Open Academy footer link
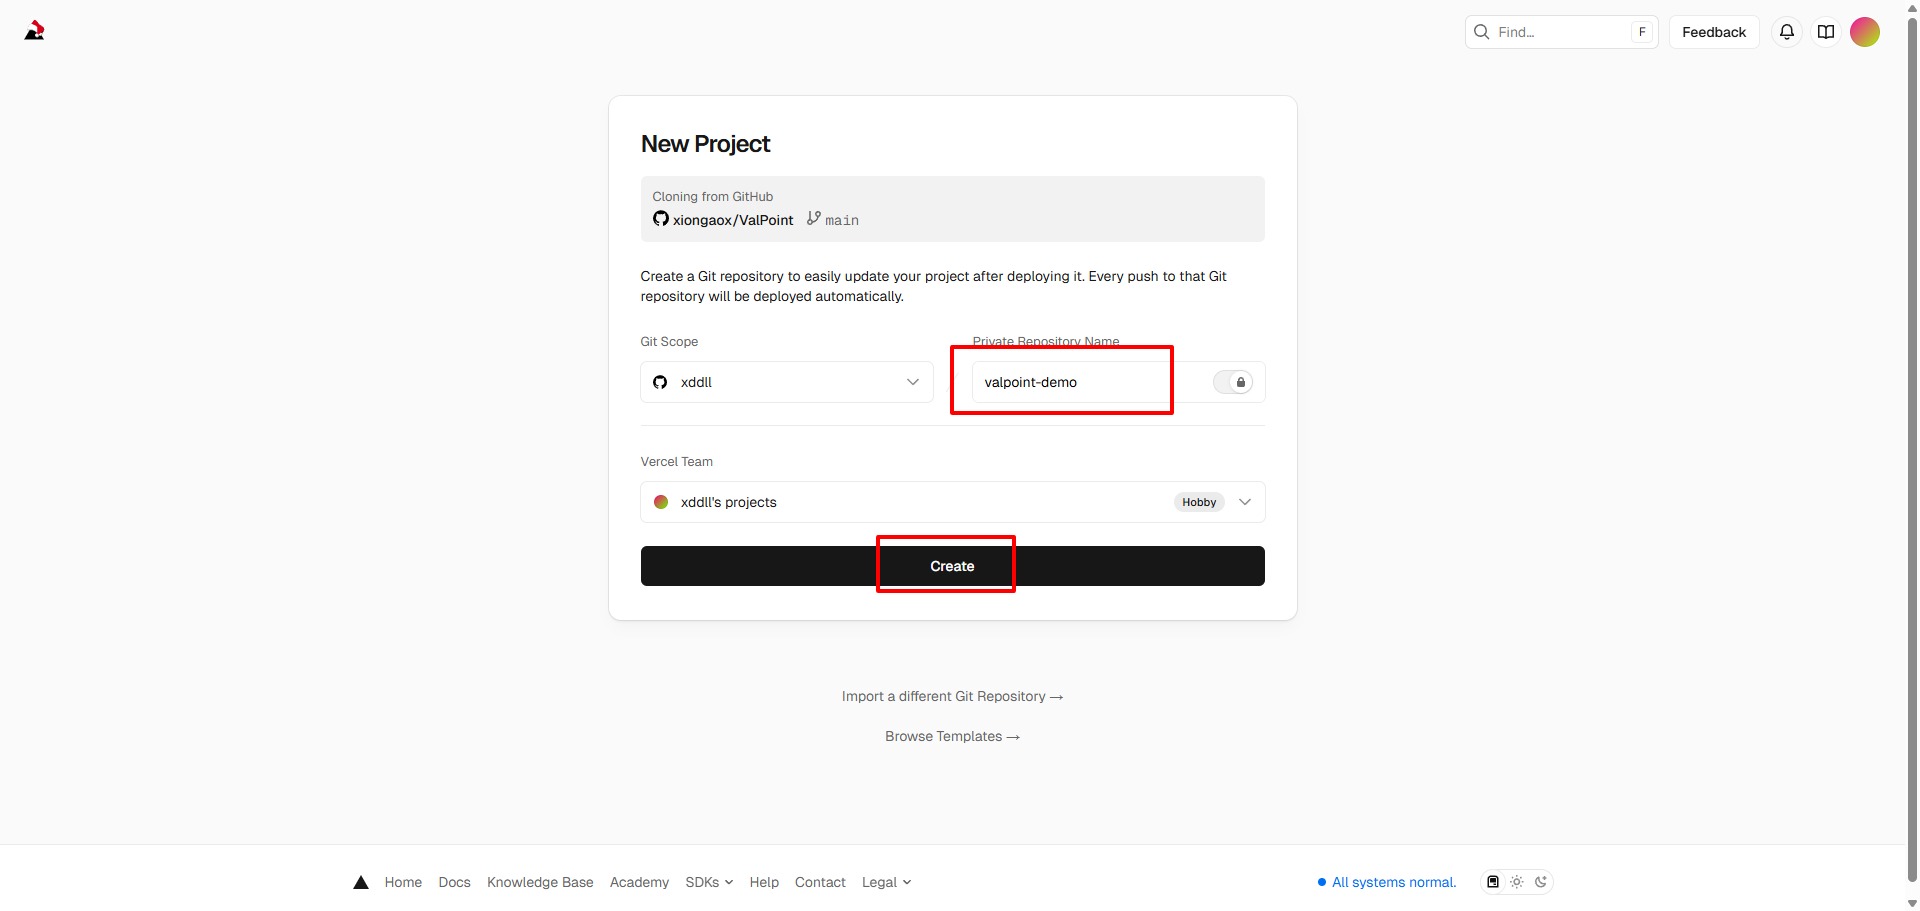 point(639,882)
